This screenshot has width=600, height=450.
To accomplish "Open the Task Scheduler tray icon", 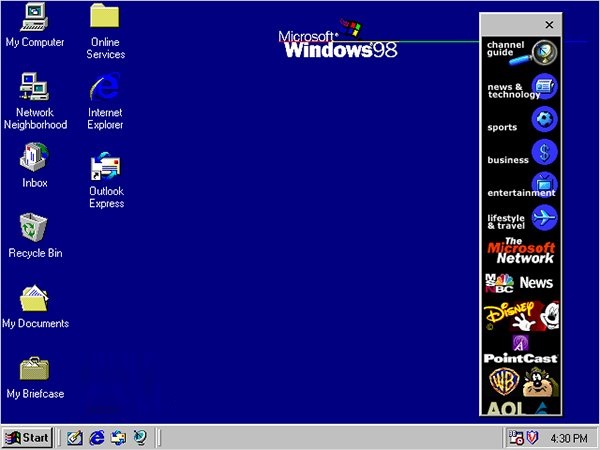I will (x=515, y=437).
